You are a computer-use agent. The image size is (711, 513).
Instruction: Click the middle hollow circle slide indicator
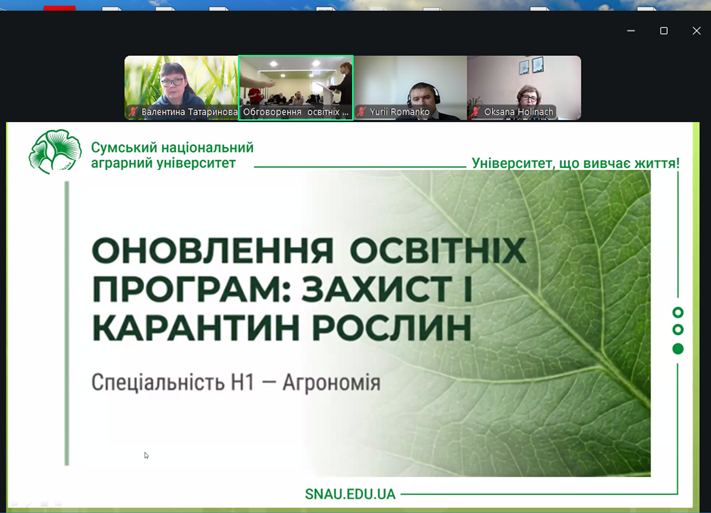(678, 330)
